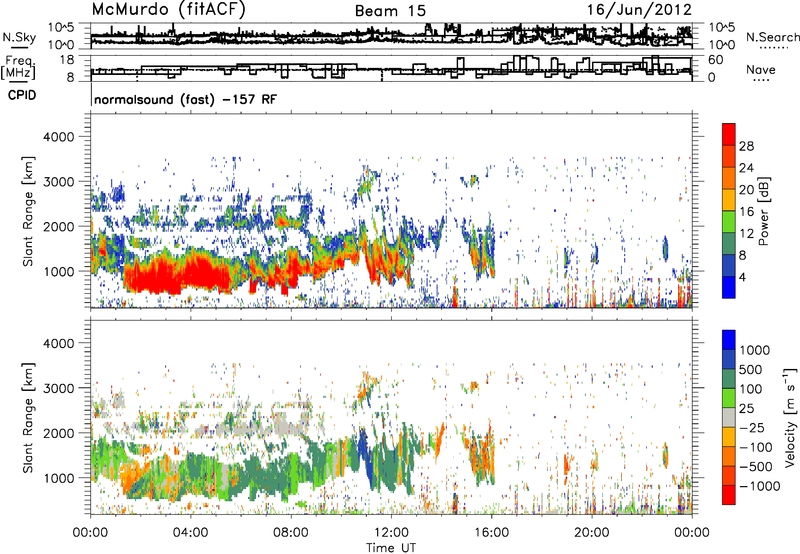The height and width of the screenshot is (554, 800).
Task: Click 'normalsound (fast) -157 RF' text
Action: [x=186, y=99]
